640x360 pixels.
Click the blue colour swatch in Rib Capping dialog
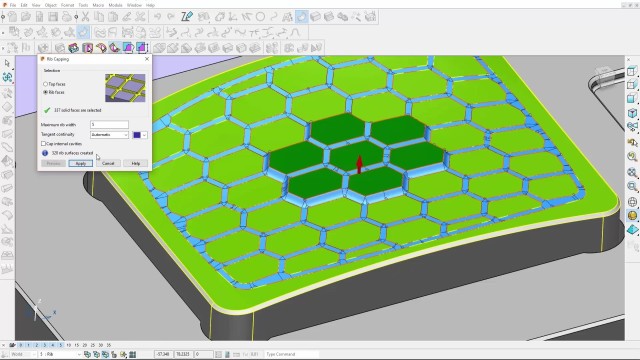click(137, 135)
